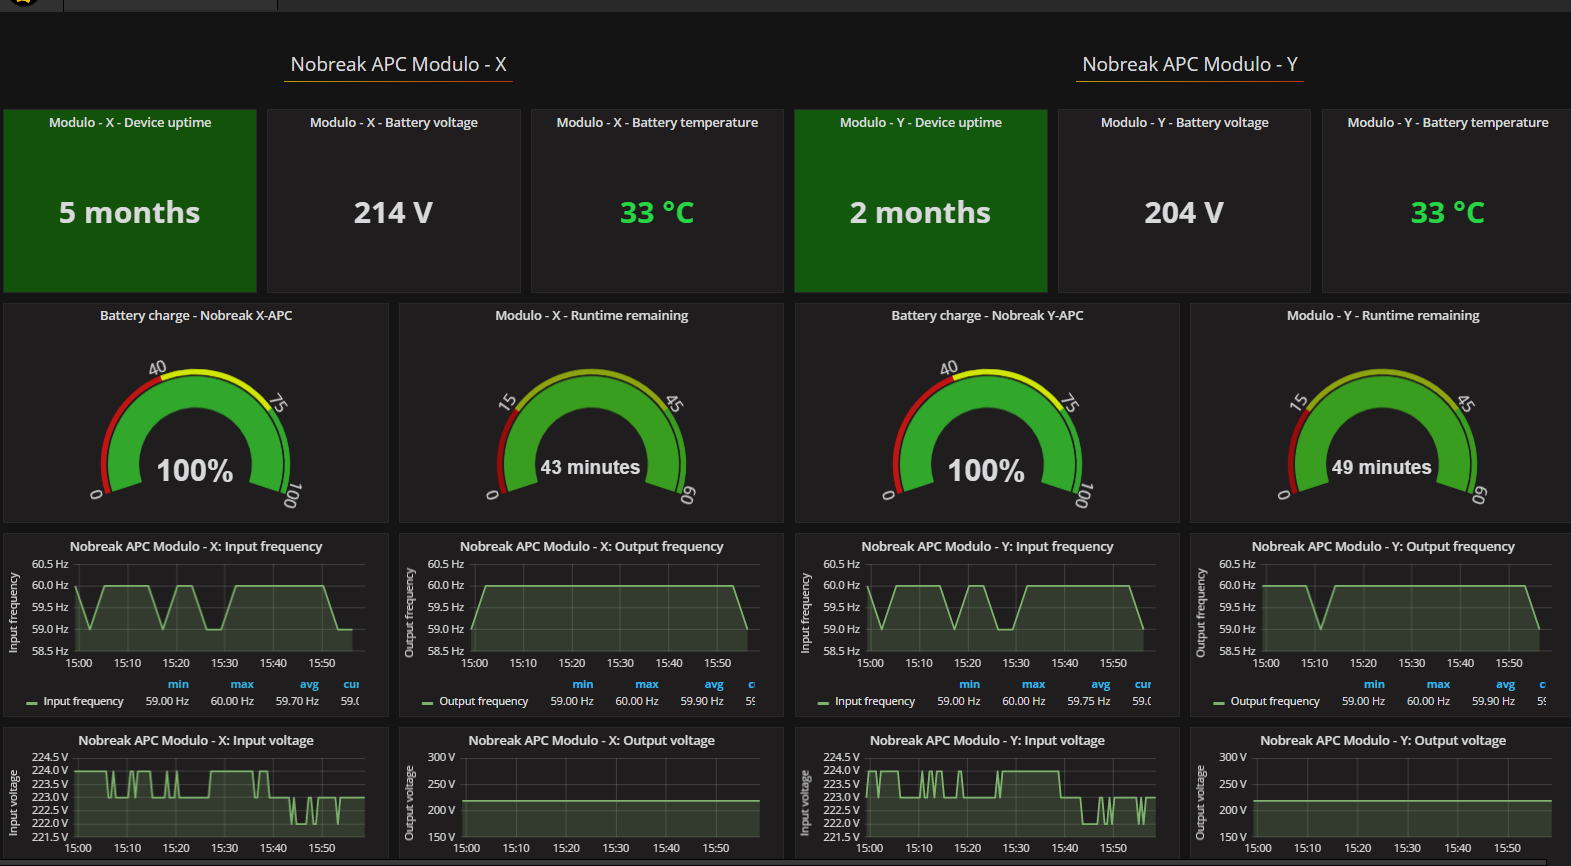Sort Modulo Y Input frequency legend by max
Viewport: 1571px width, 866px height.
[x=1034, y=684]
